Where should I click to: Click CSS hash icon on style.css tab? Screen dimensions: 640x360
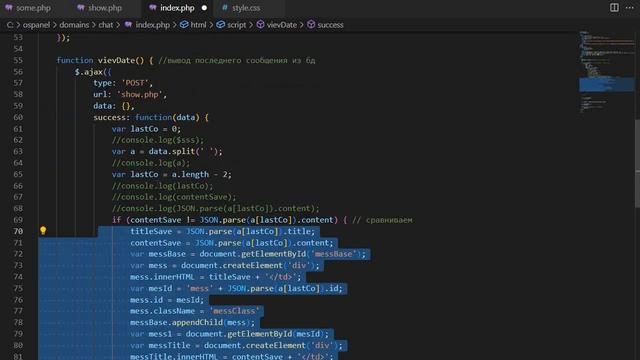(x=225, y=8)
